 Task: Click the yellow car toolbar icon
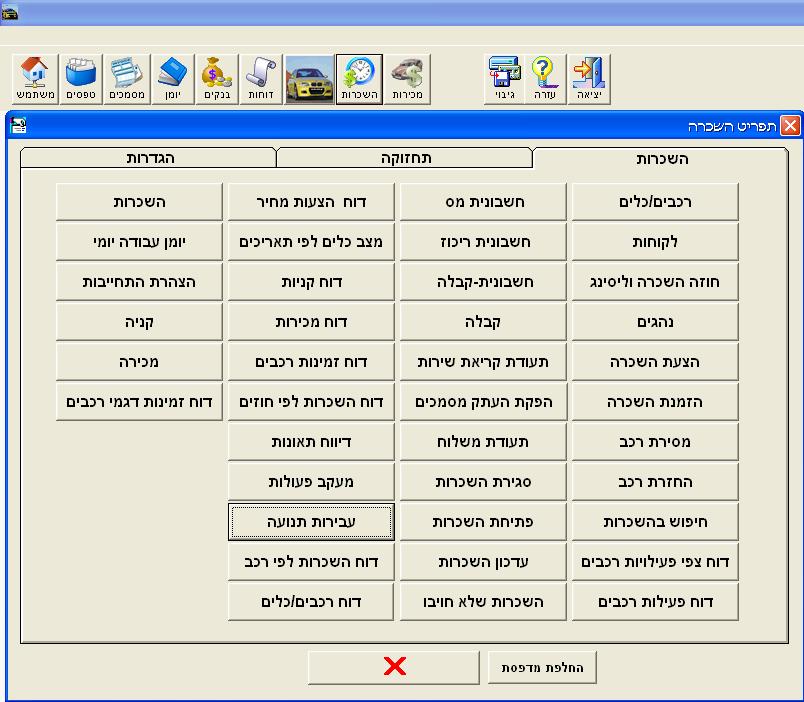[310, 79]
